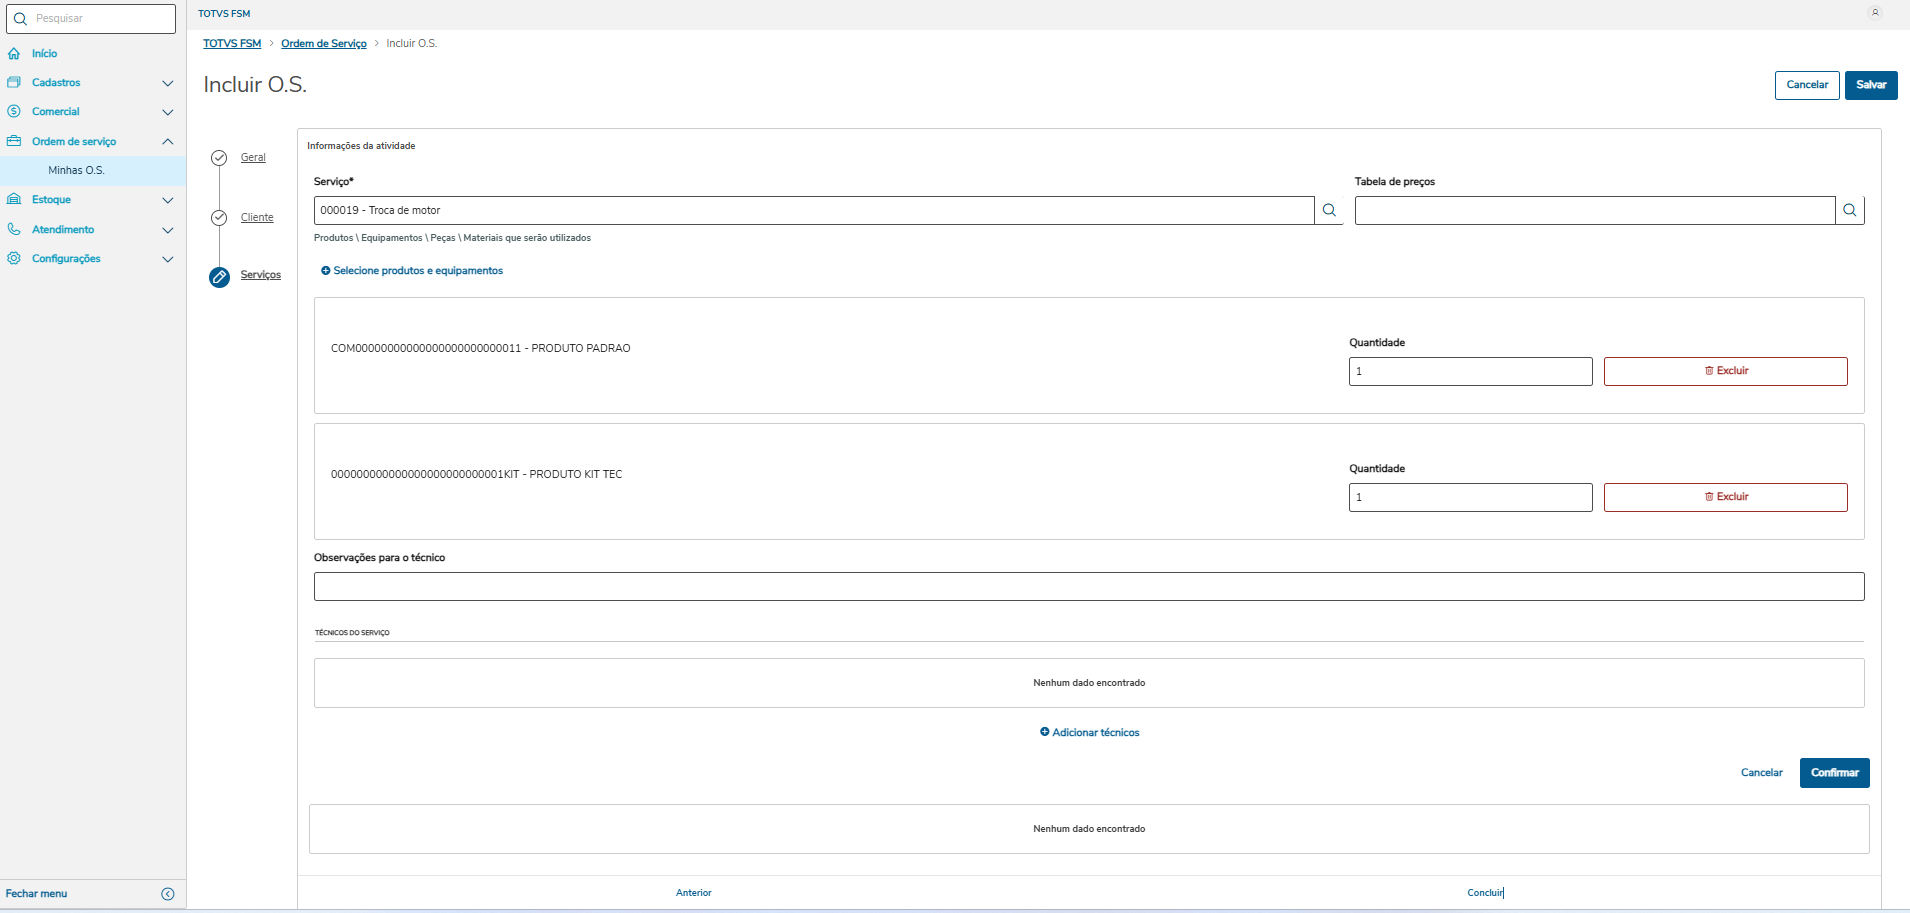Open Minhas O.S. menu item
The height and width of the screenshot is (913, 1910).
click(x=76, y=170)
